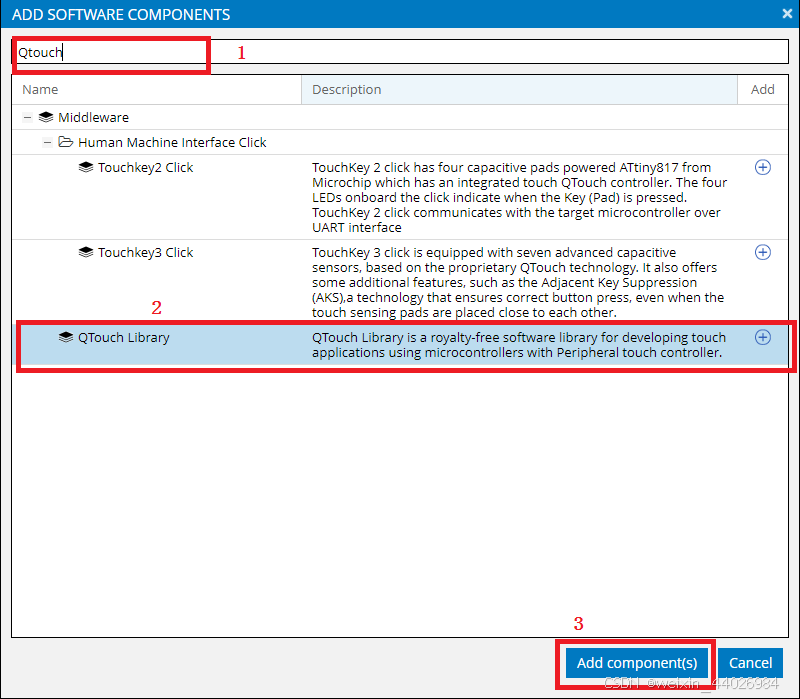800x699 pixels.
Task: Collapse the Human Machine Interface Click node
Action: click(x=47, y=142)
